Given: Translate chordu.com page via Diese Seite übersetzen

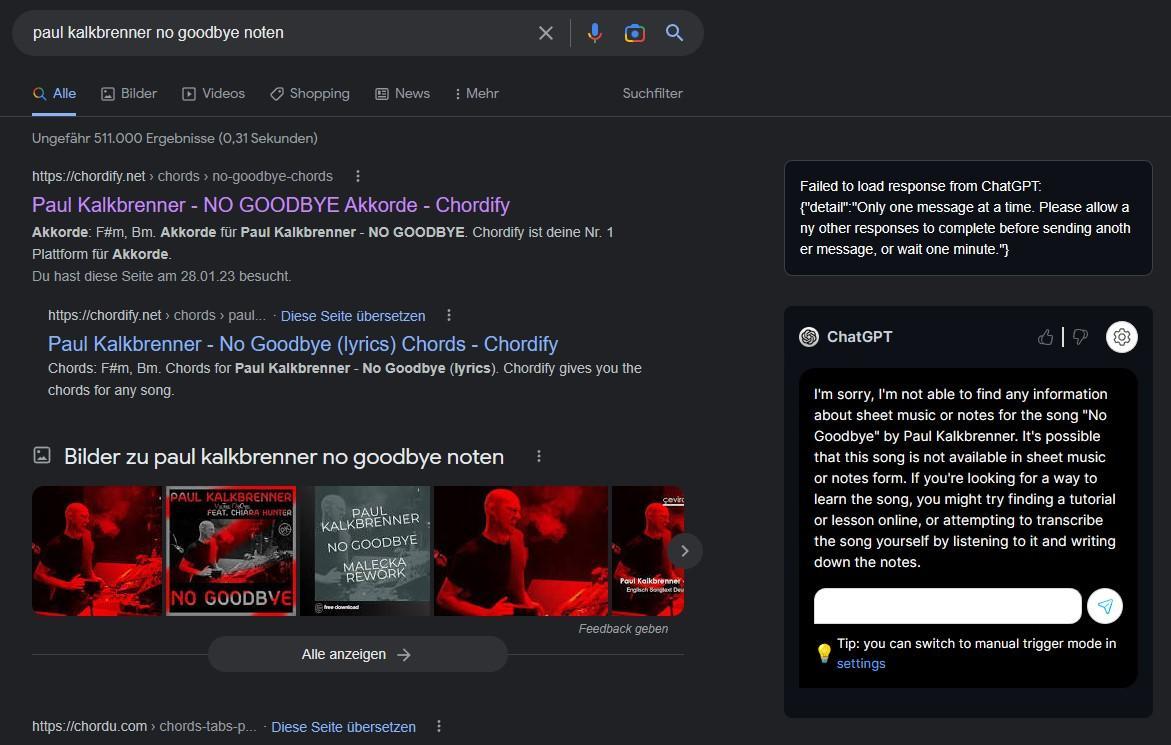Looking at the screenshot, I should tap(344, 727).
